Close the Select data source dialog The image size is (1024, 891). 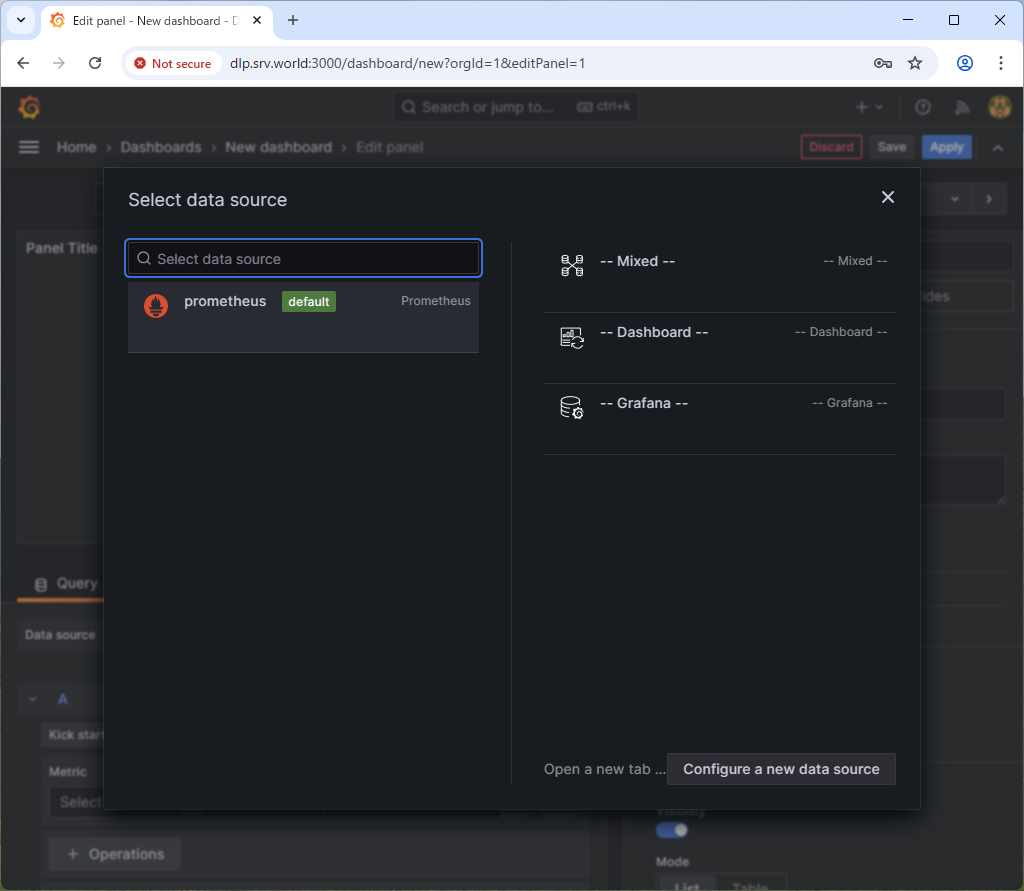(x=888, y=197)
